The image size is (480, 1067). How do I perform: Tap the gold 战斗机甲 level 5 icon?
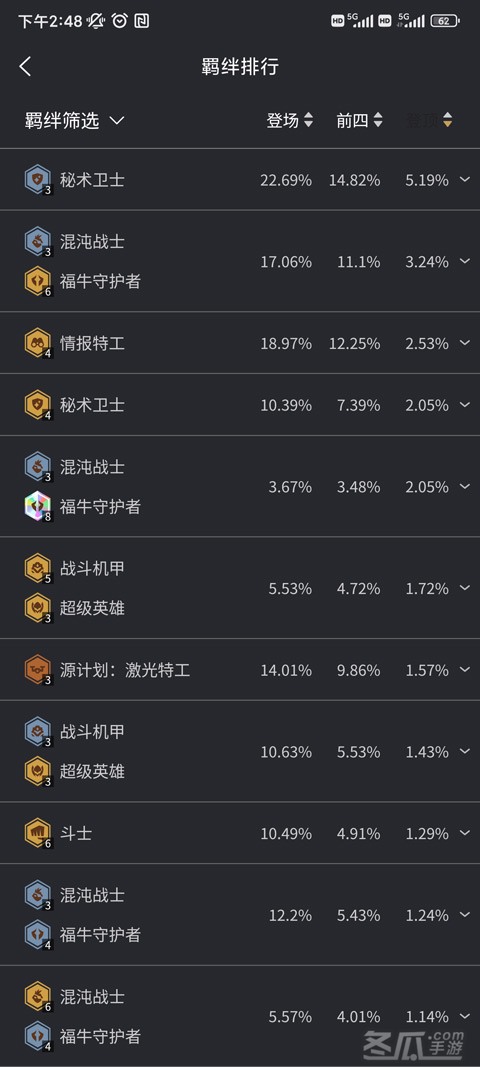37,568
